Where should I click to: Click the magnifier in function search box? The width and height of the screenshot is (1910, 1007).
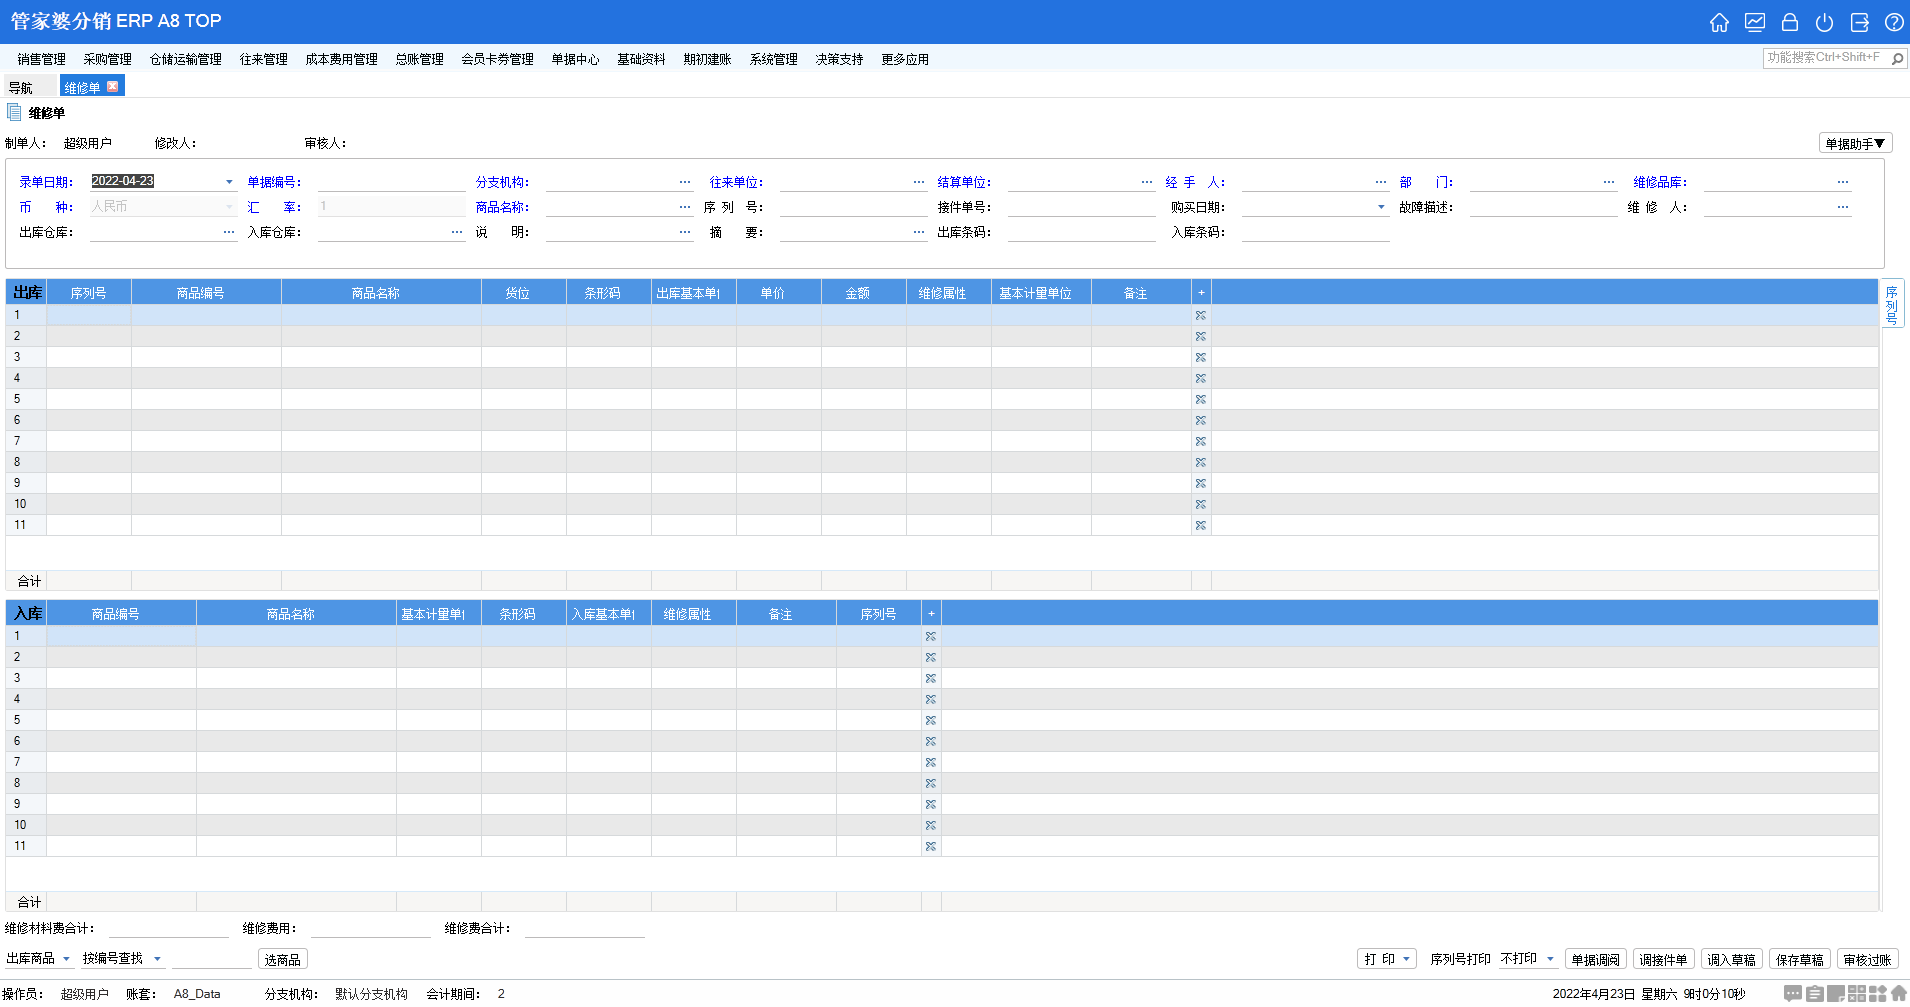click(x=1897, y=59)
